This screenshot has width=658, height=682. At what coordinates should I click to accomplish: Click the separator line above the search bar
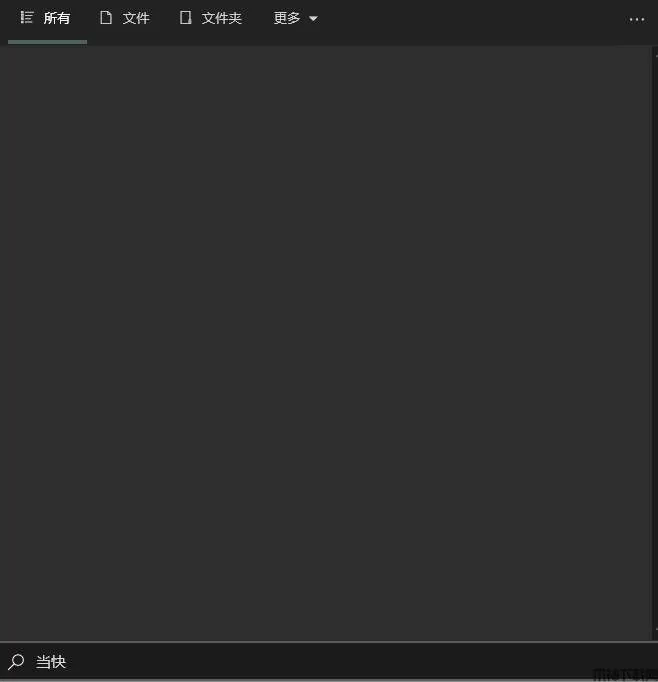(329, 642)
